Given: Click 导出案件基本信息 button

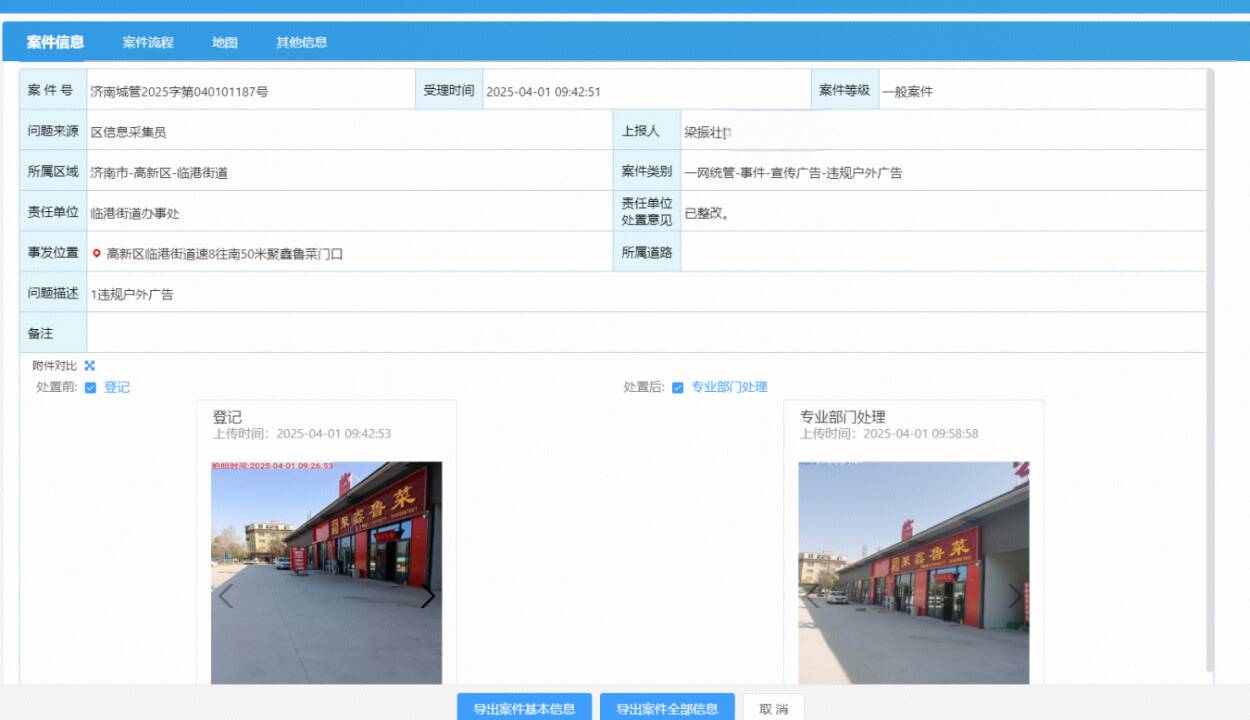Looking at the screenshot, I should click(525, 708).
